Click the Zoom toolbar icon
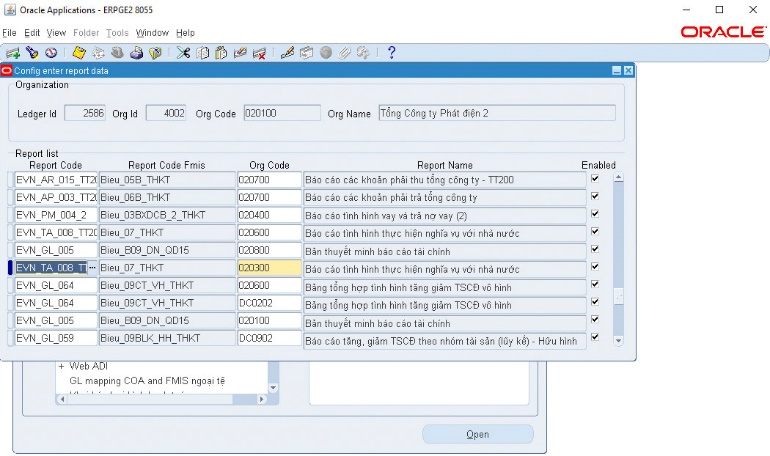The image size is (770, 456). [x=306, y=53]
